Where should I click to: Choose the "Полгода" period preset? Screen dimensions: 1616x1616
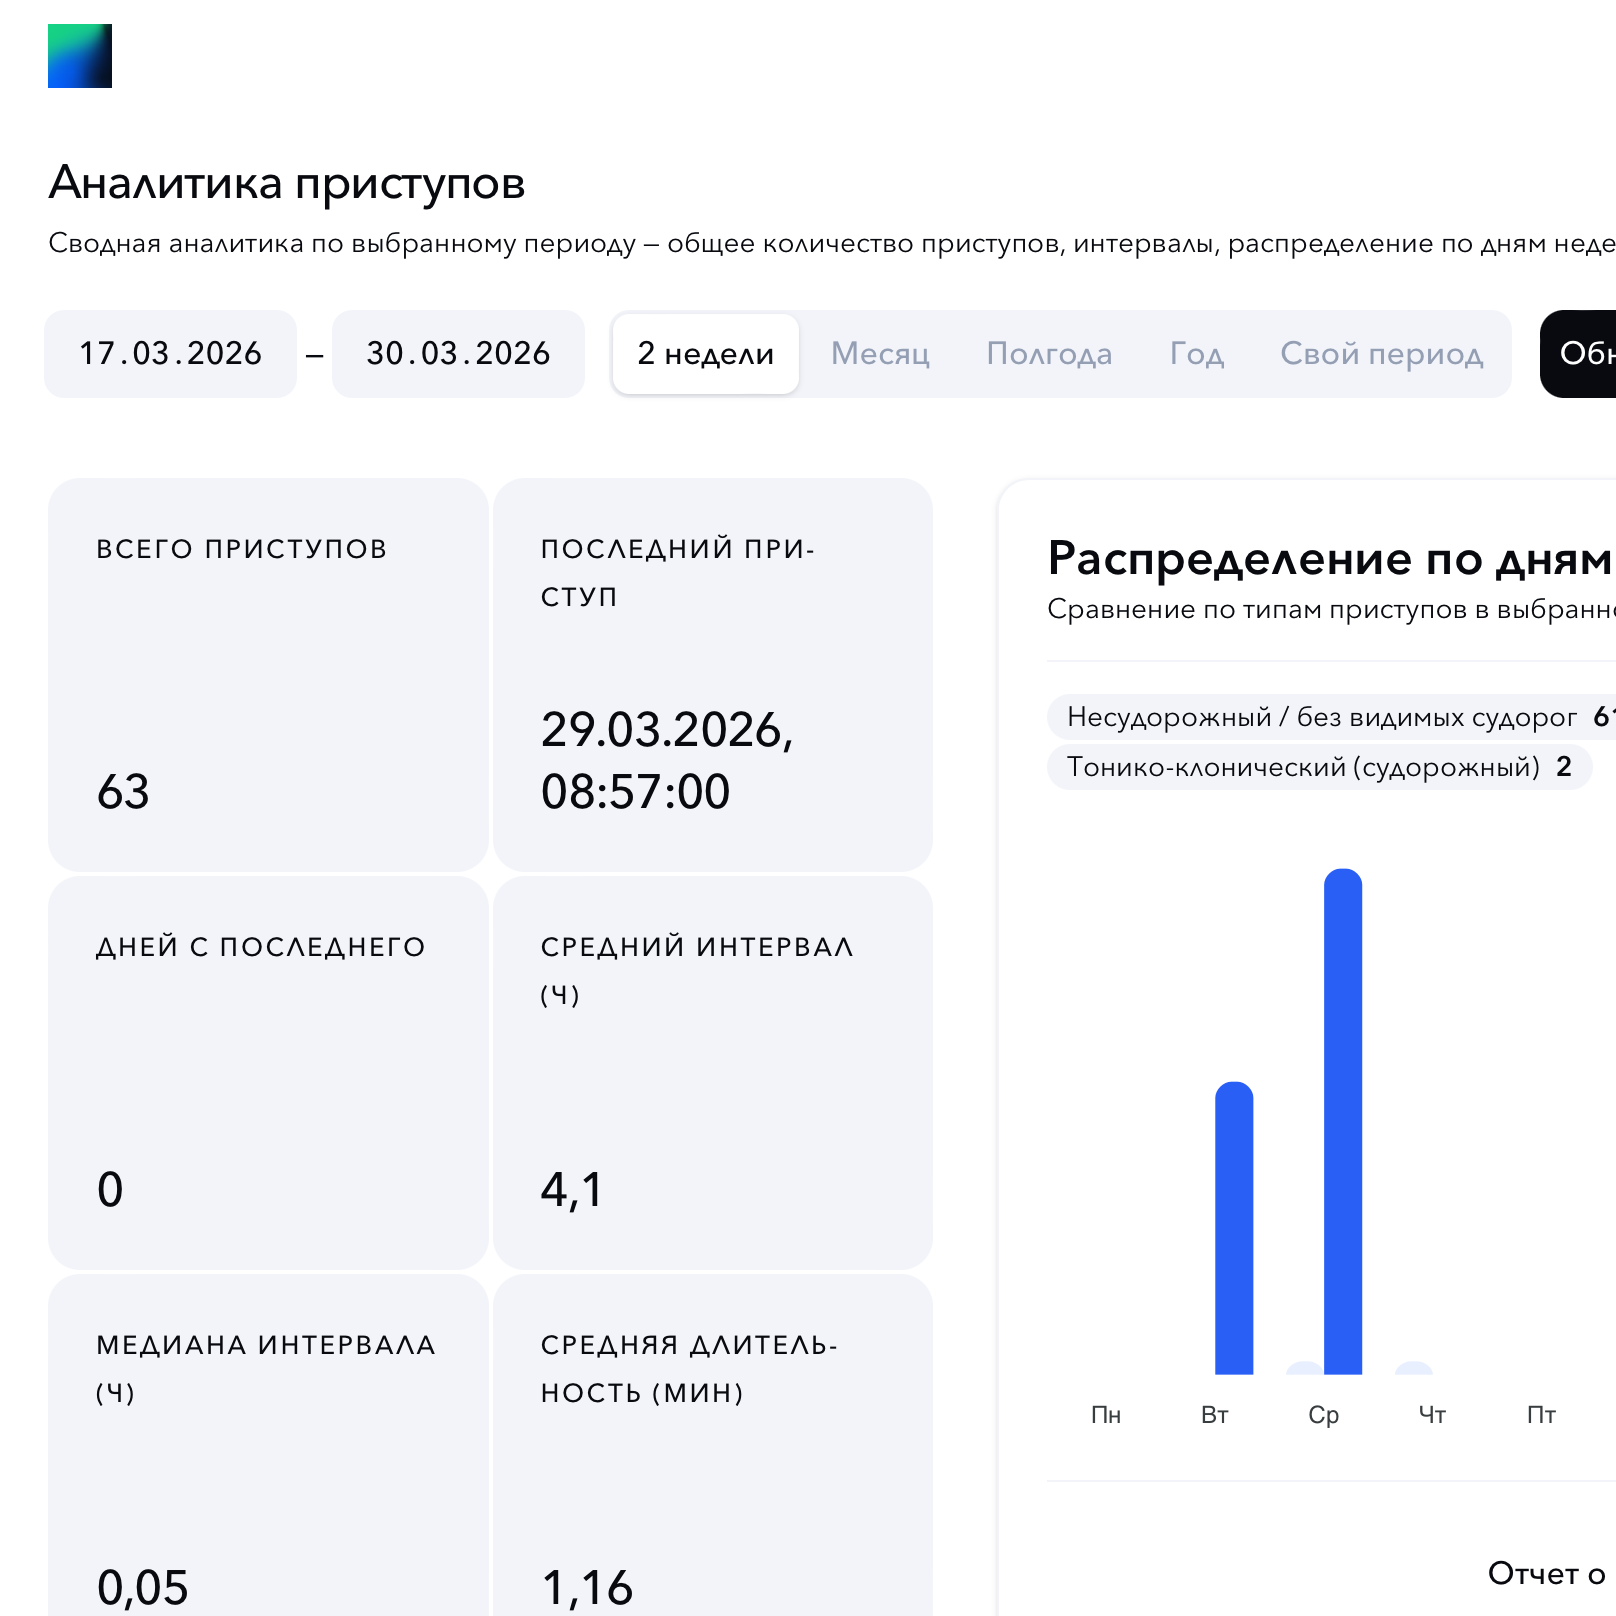pos(1049,354)
